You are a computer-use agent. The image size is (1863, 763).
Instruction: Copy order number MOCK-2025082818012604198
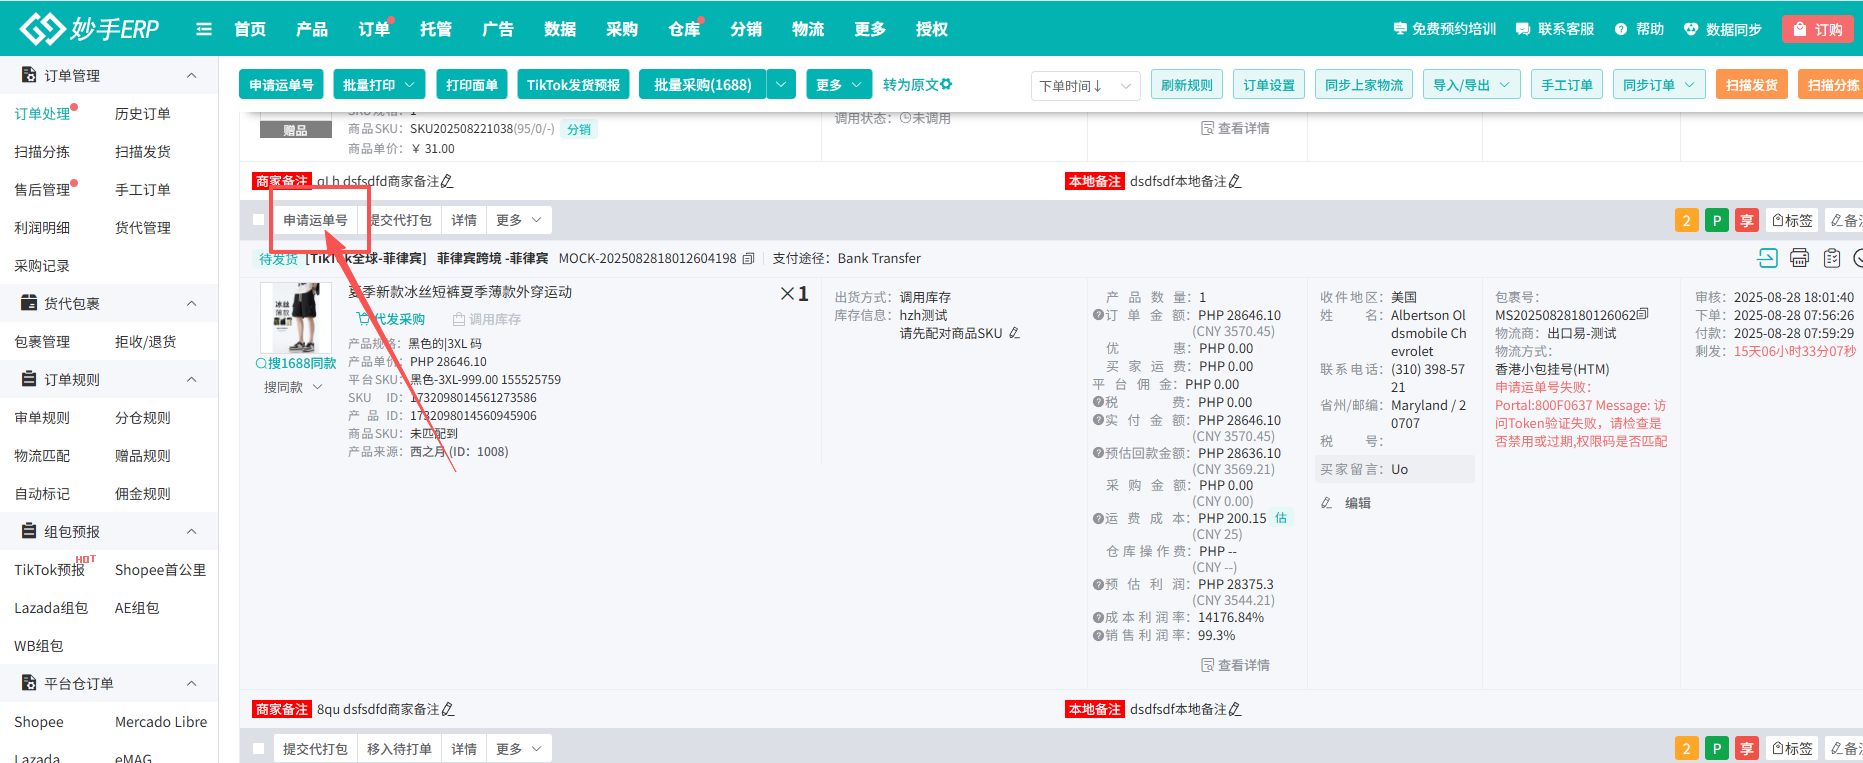coord(748,259)
